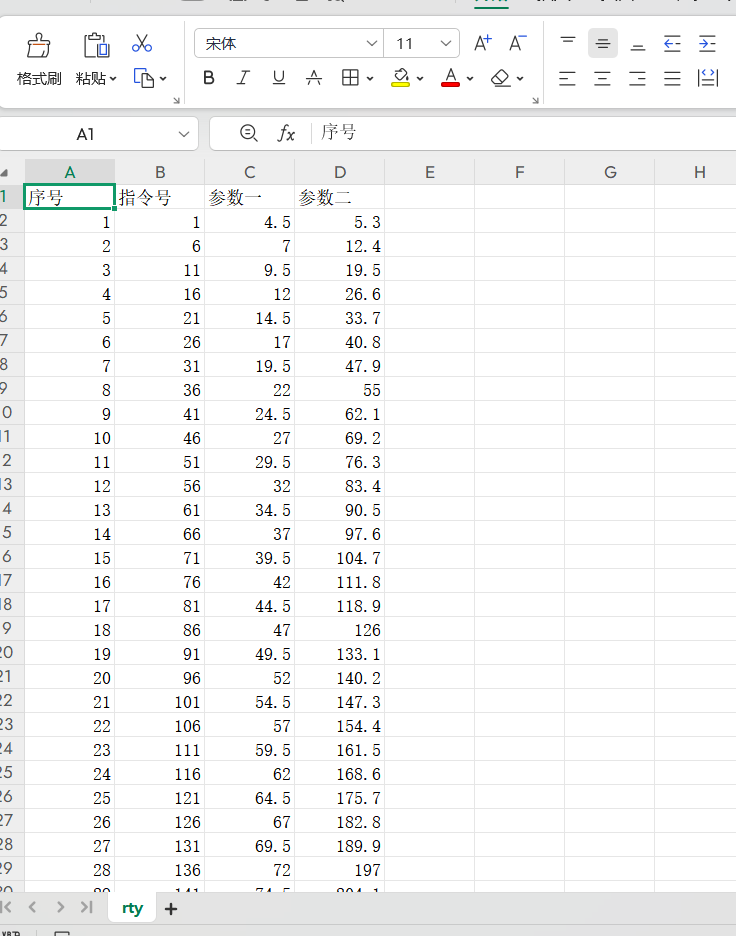Toggle underline formatting
Viewport: 736px width, 936px height.
click(x=279, y=78)
